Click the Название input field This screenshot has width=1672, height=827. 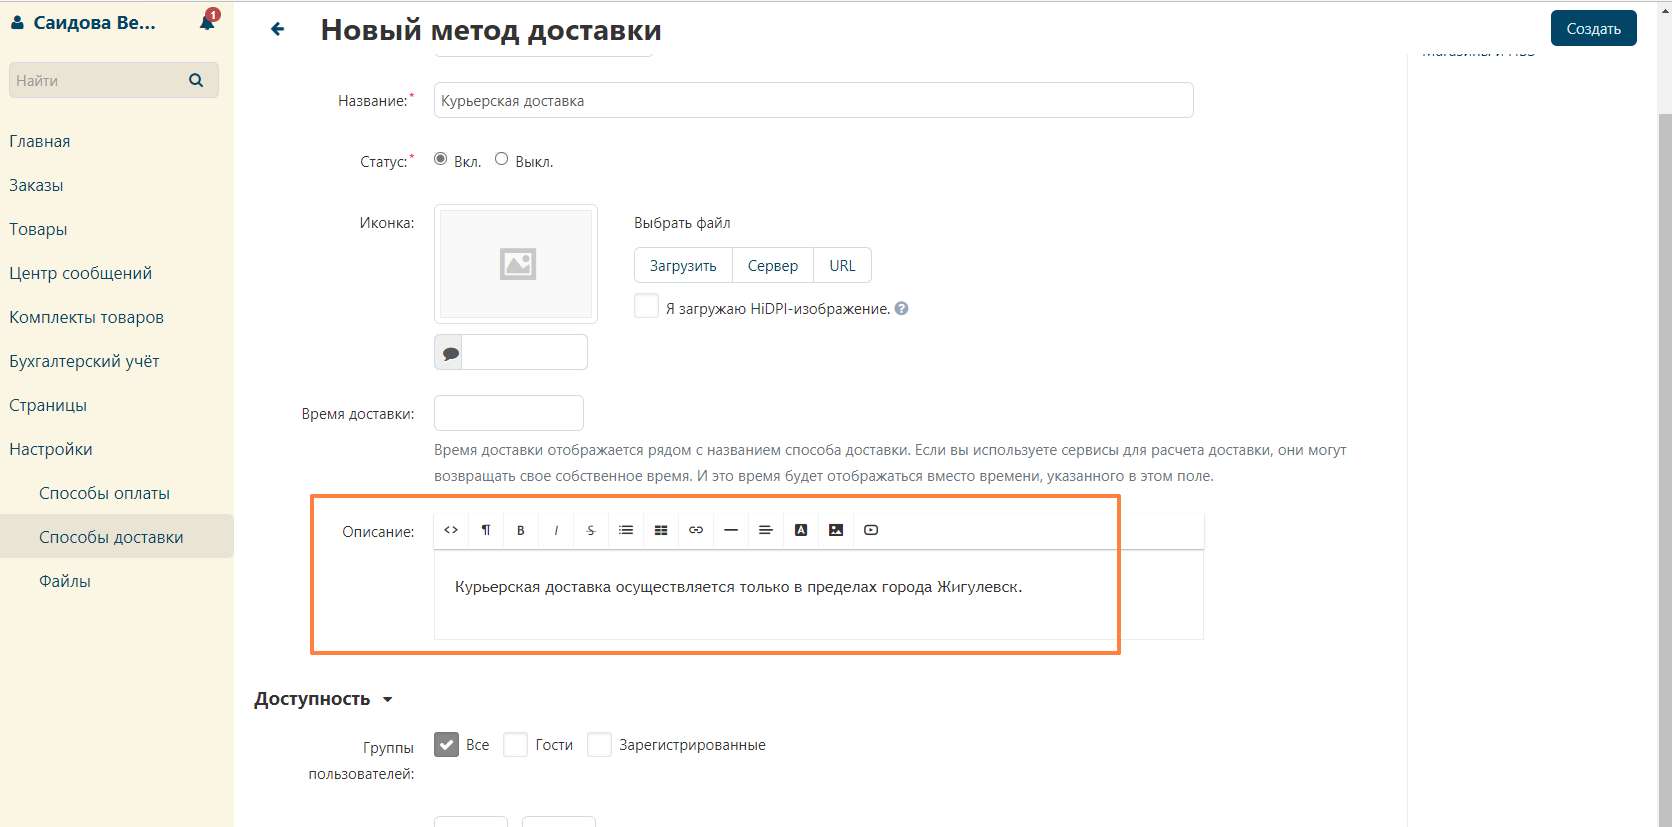tap(813, 100)
